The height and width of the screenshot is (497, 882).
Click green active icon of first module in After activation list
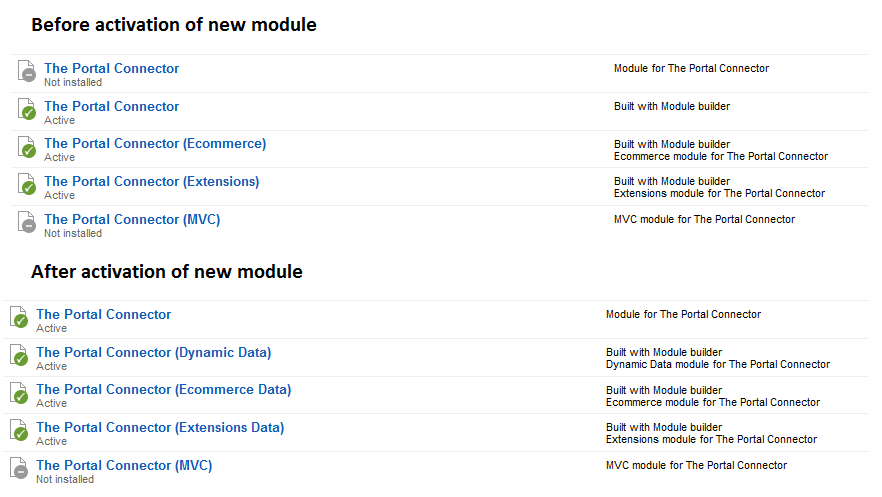(x=19, y=317)
